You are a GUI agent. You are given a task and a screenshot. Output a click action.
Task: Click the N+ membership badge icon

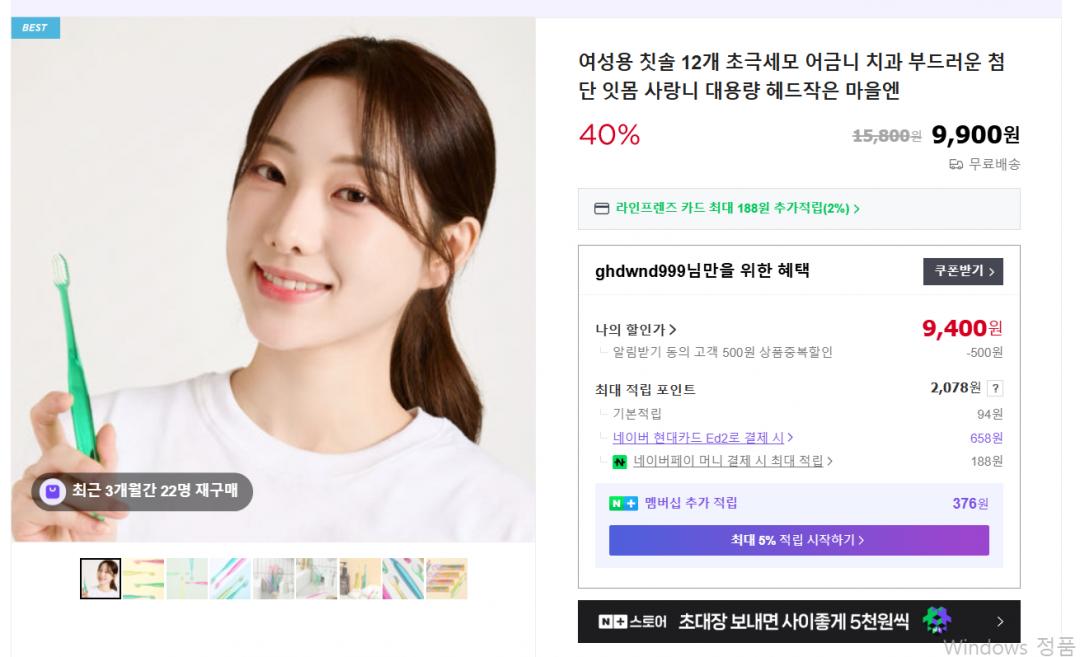point(623,503)
